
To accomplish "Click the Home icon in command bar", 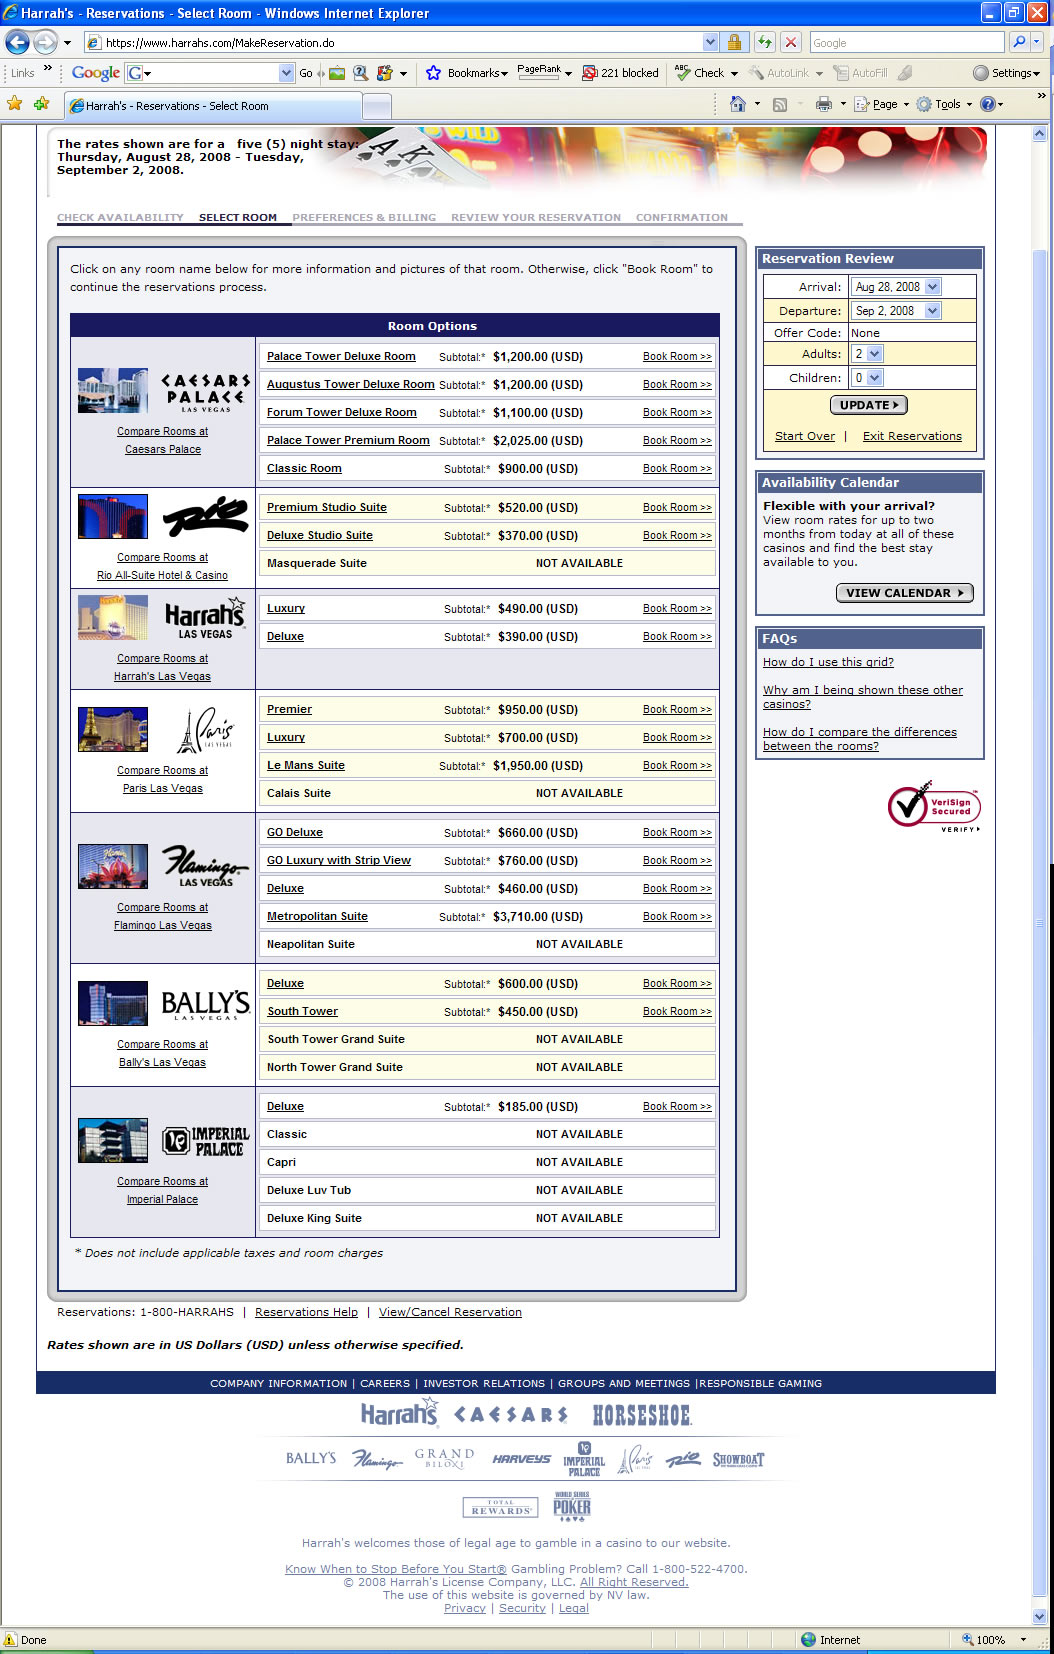I will 738,104.
